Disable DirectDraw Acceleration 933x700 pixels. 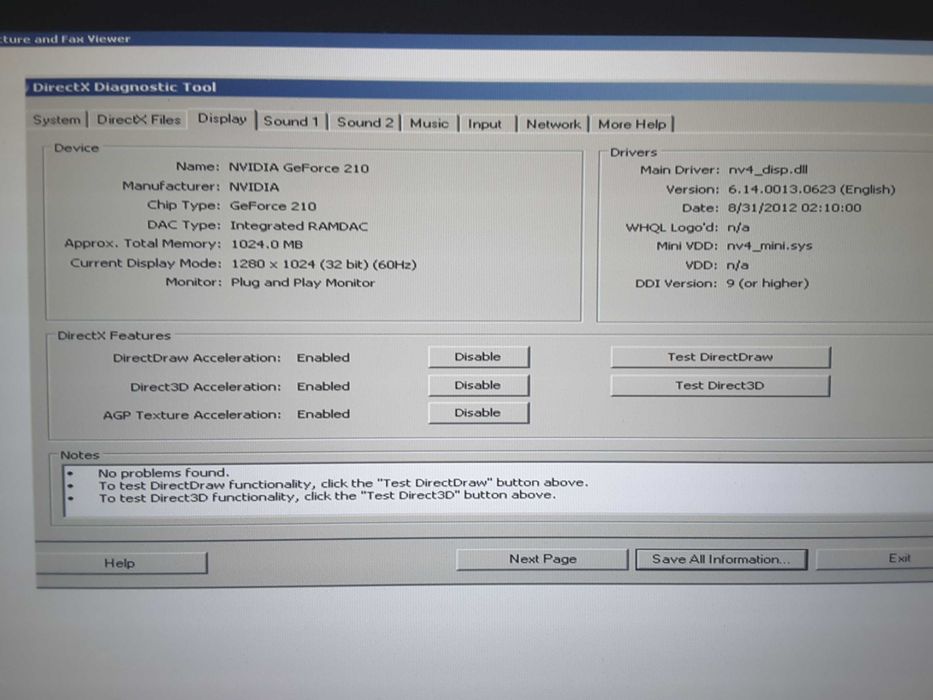478,357
